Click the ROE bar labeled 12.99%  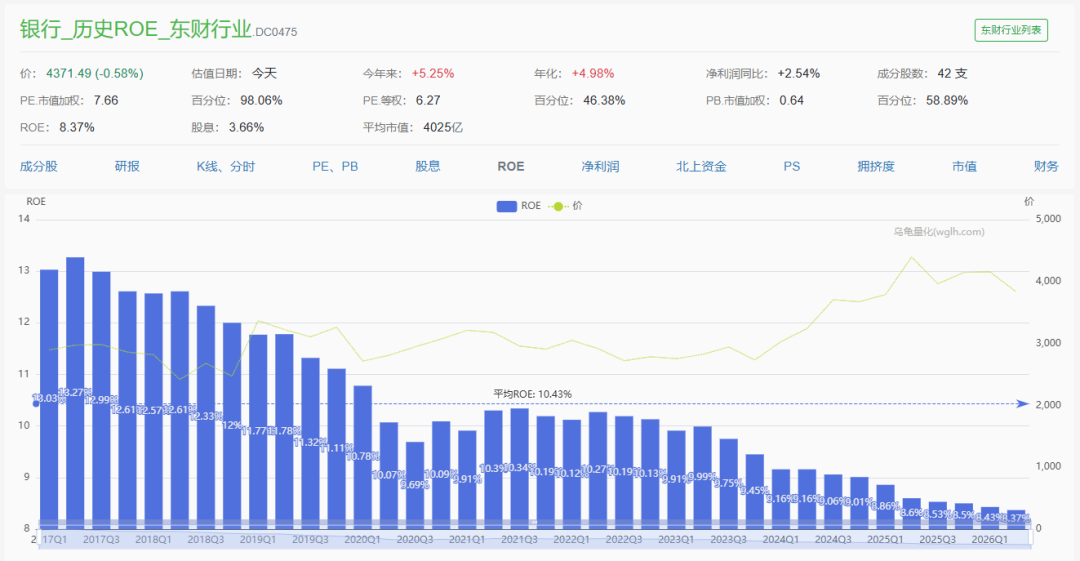(101, 400)
